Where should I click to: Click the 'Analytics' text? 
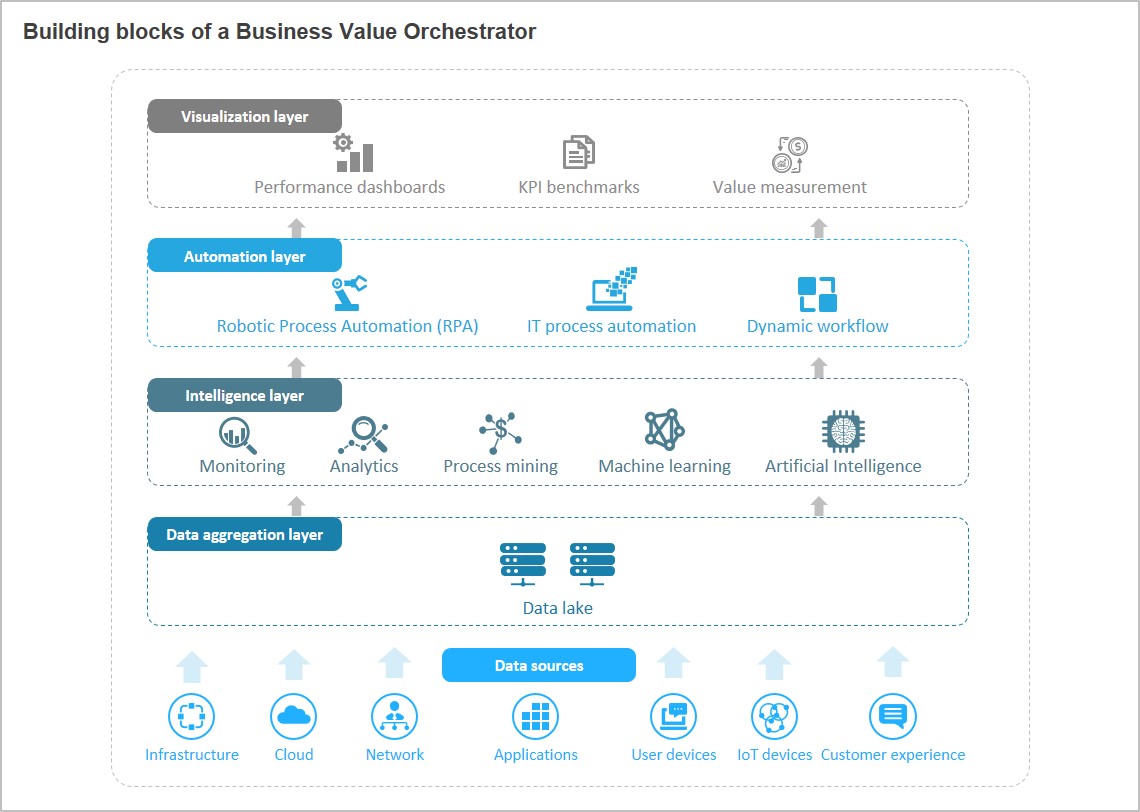(x=364, y=467)
